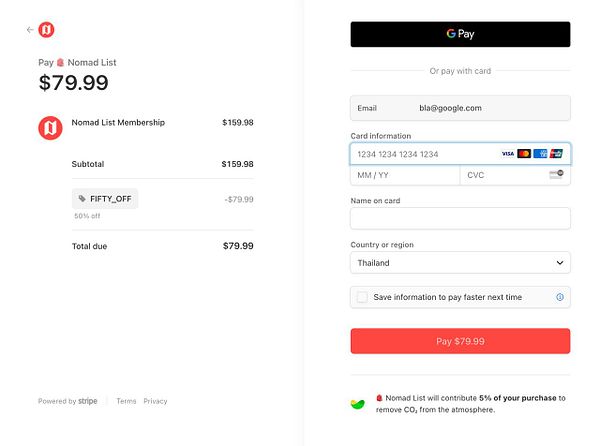This screenshot has height=446, width=600.
Task: Enable save information to pay faster
Action: click(362, 297)
